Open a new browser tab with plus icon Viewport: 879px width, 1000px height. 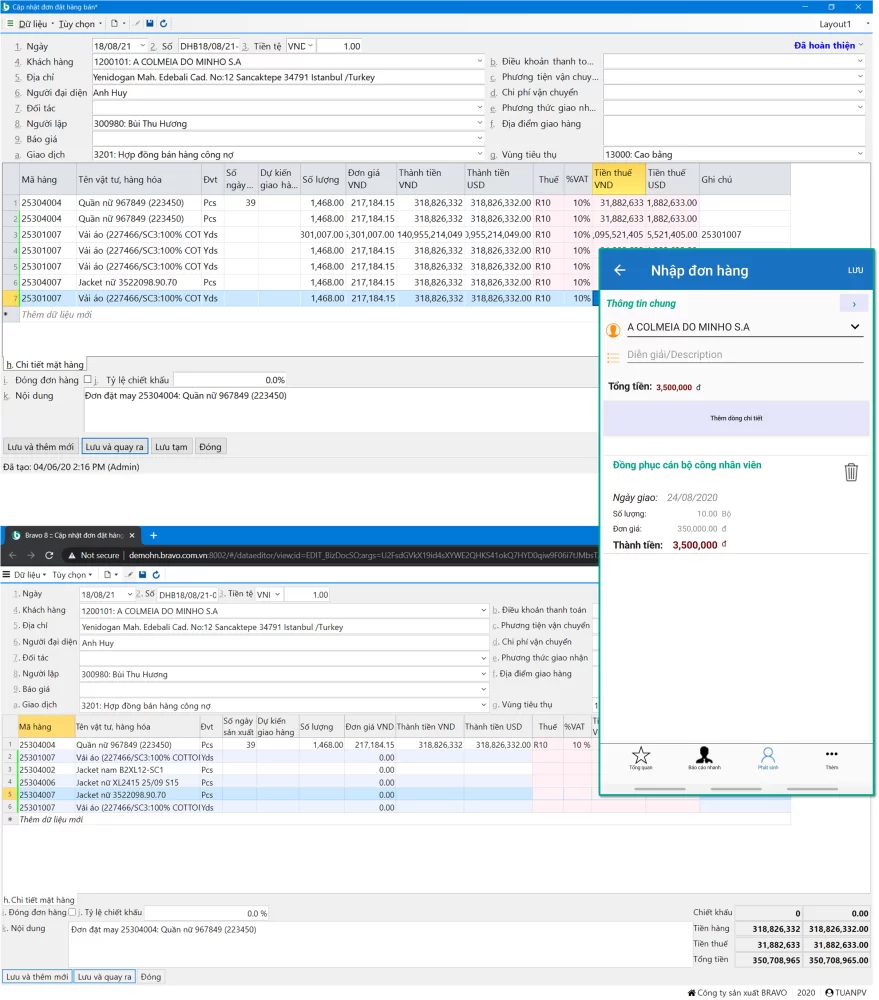[154, 536]
